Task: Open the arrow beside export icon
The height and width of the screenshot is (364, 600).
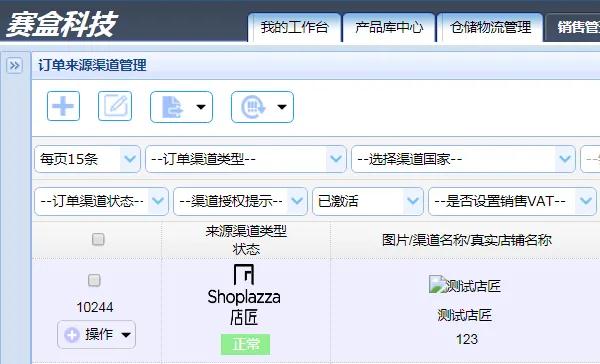Action: [201, 107]
